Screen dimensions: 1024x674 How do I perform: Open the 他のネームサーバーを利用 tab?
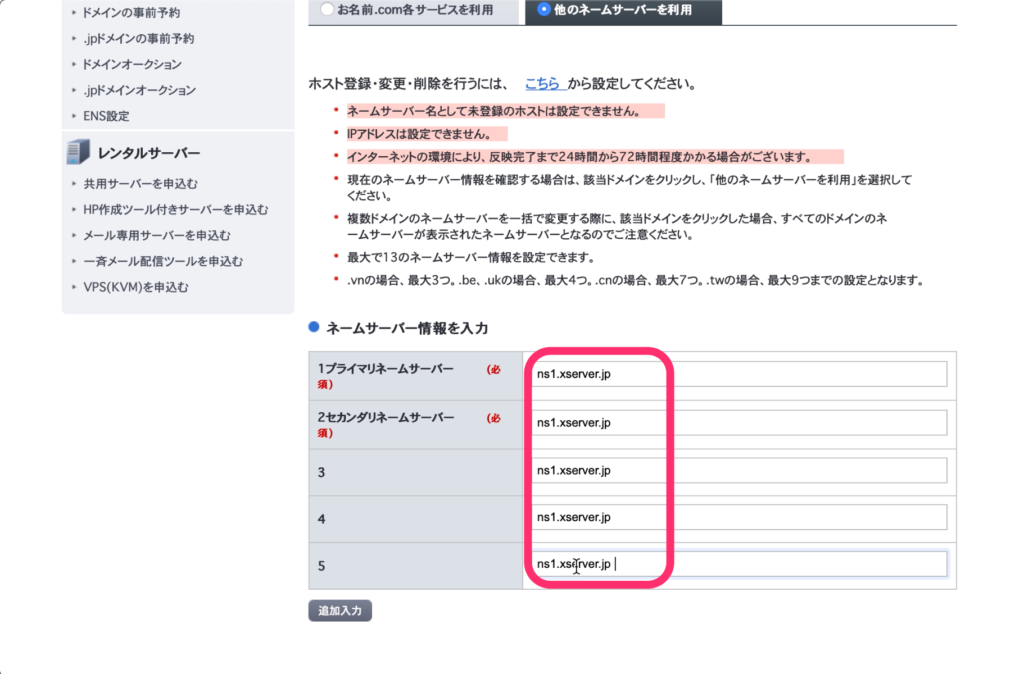coord(628,10)
